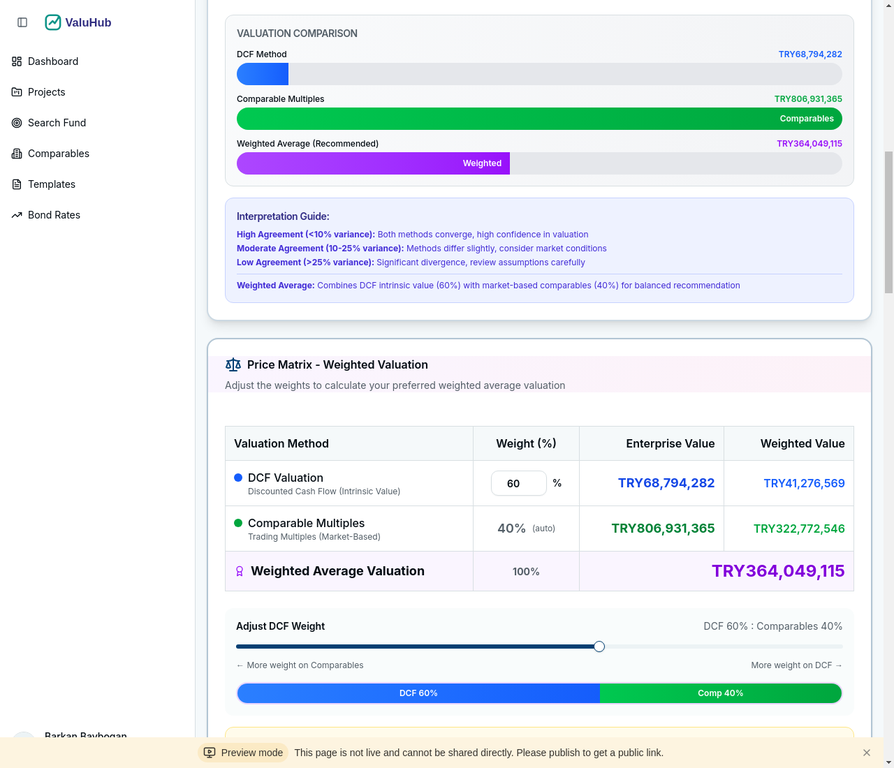Click the Bond Rates trend icon
Viewport: 894px width, 768px height.
tap(17, 215)
